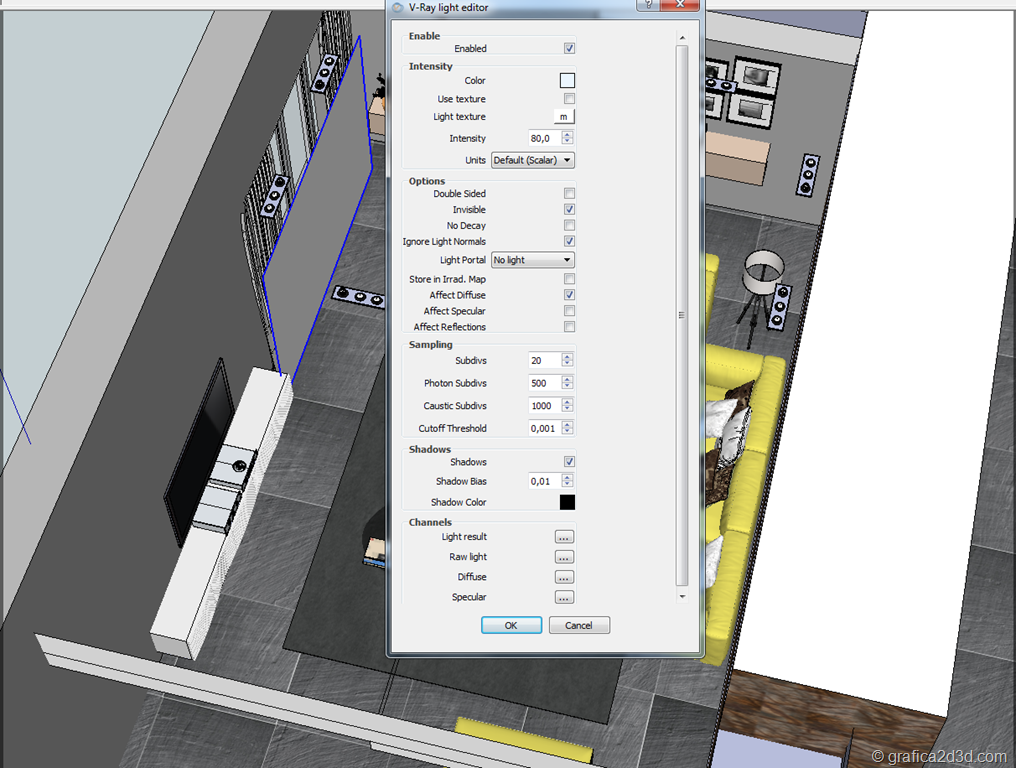Click the Intensity value field
This screenshot has height=768, width=1016.
click(x=544, y=138)
